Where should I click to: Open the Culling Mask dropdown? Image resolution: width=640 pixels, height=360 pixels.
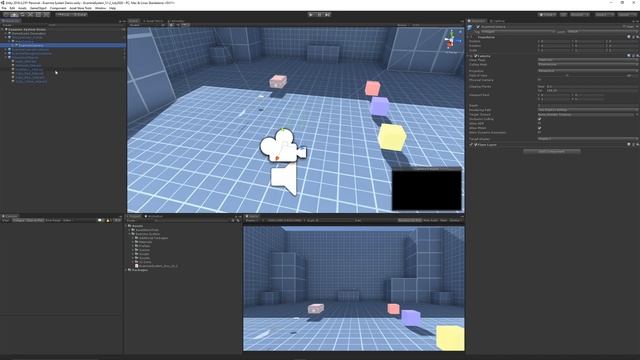588,64
